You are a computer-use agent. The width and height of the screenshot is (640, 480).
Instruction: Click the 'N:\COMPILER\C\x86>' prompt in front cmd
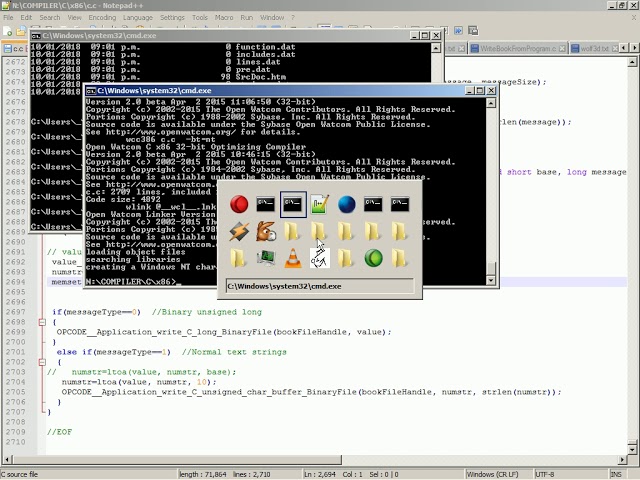(x=131, y=282)
